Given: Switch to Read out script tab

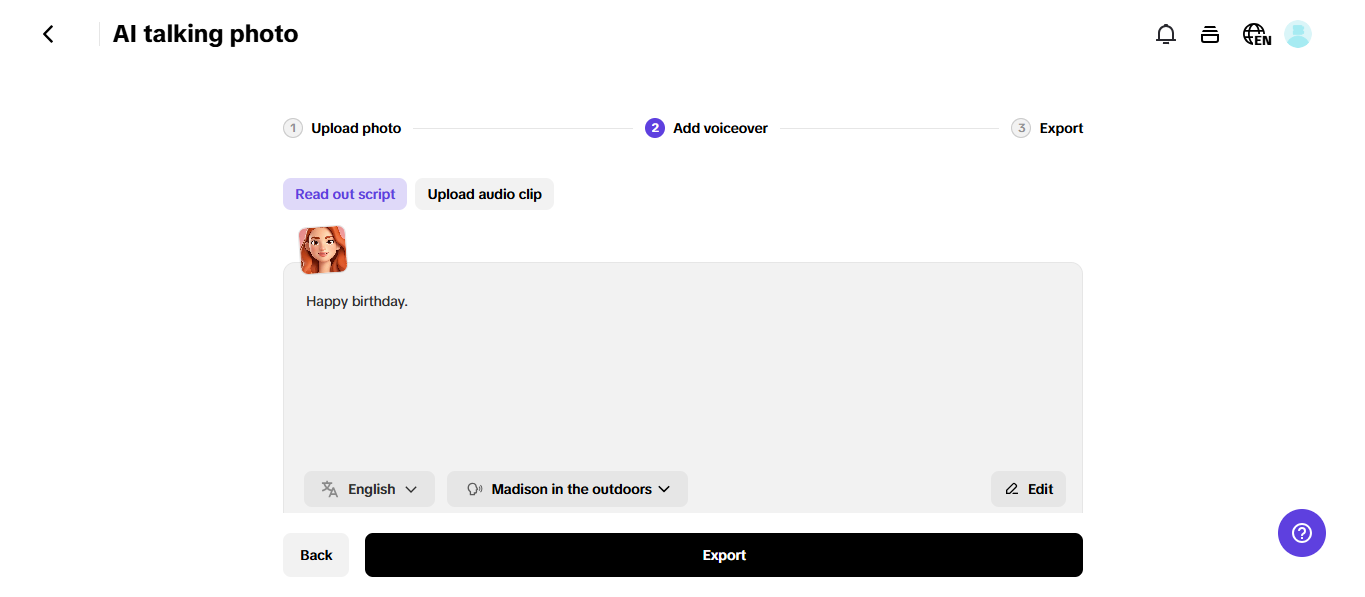Looking at the screenshot, I should [x=345, y=194].
